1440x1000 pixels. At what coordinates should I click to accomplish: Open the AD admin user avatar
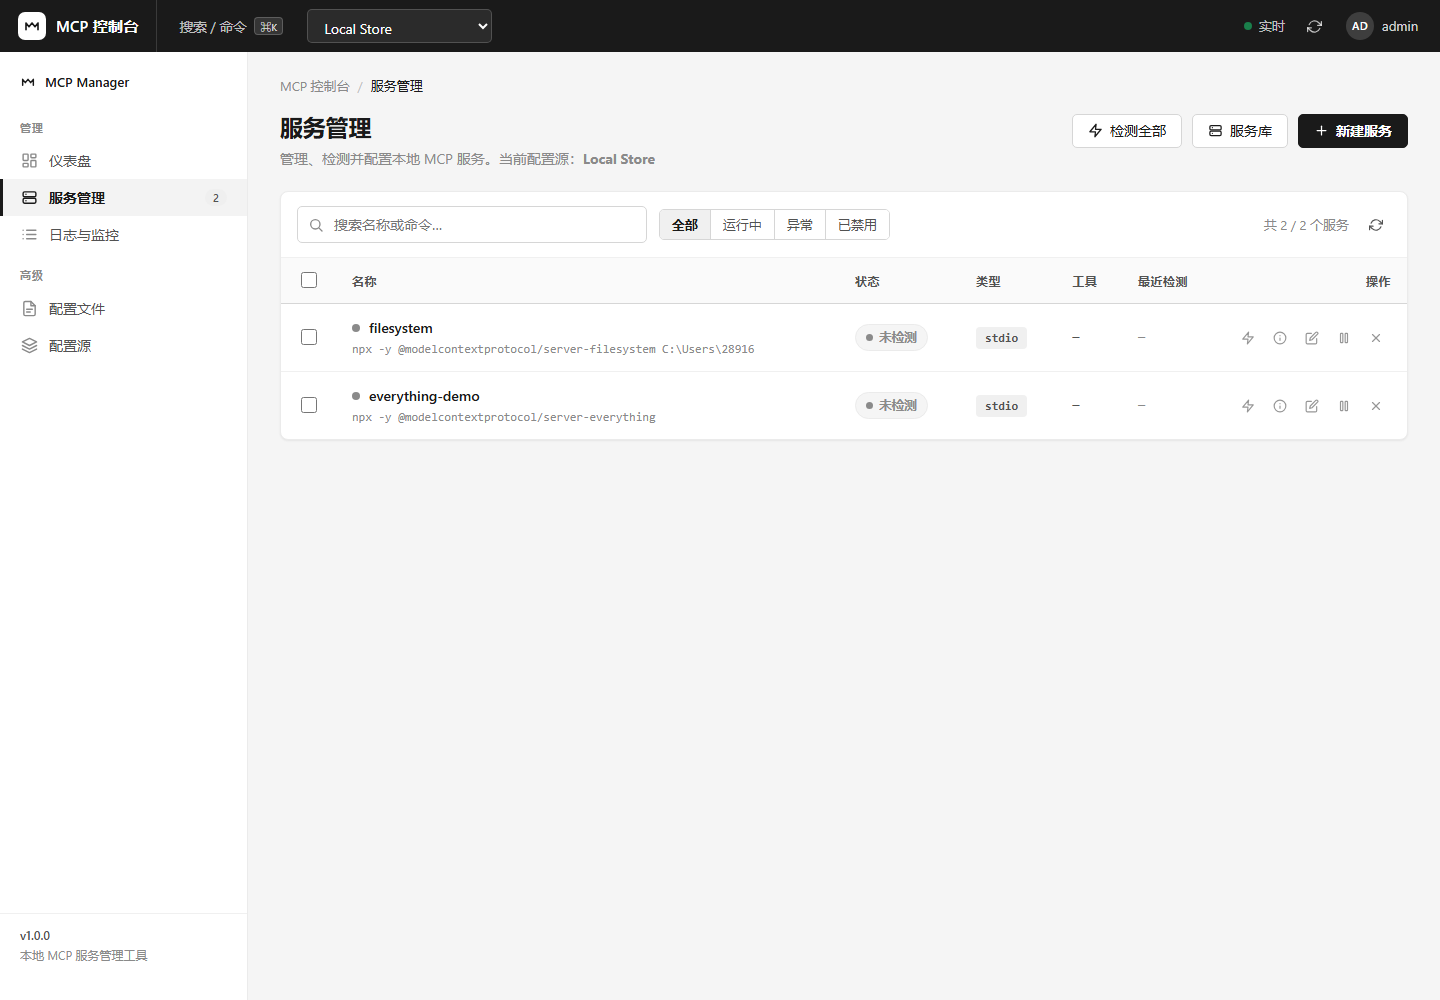[1359, 27]
